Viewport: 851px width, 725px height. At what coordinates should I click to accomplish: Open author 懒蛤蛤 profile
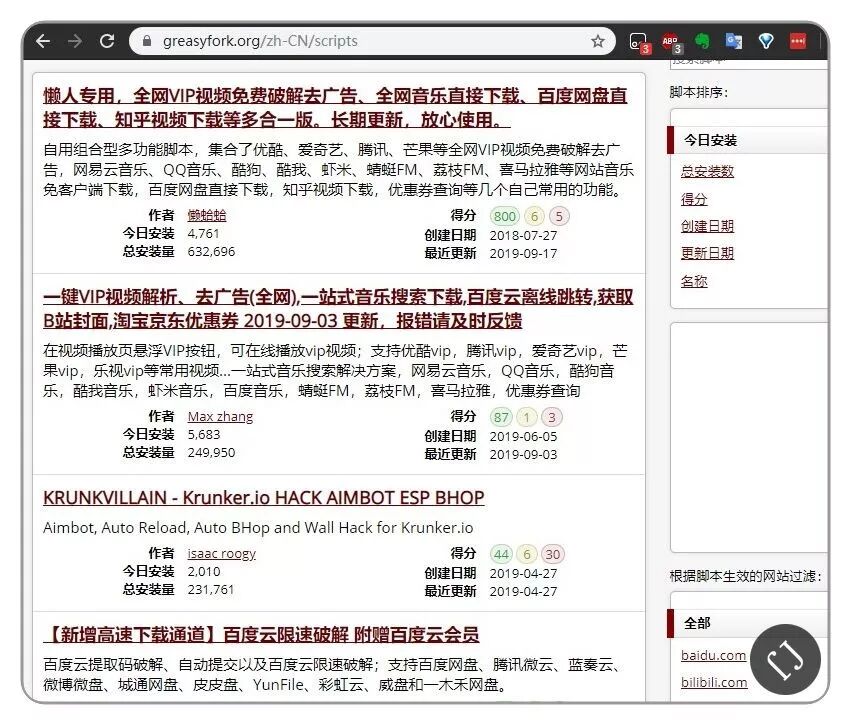[x=207, y=215]
